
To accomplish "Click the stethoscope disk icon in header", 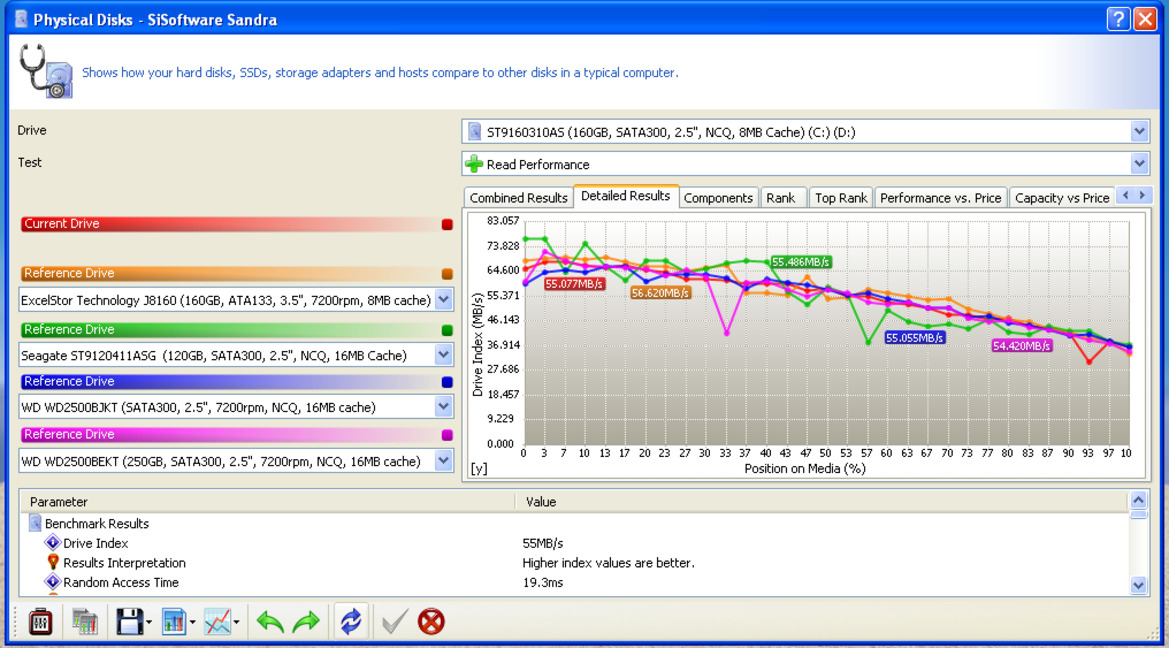I will click(x=46, y=72).
